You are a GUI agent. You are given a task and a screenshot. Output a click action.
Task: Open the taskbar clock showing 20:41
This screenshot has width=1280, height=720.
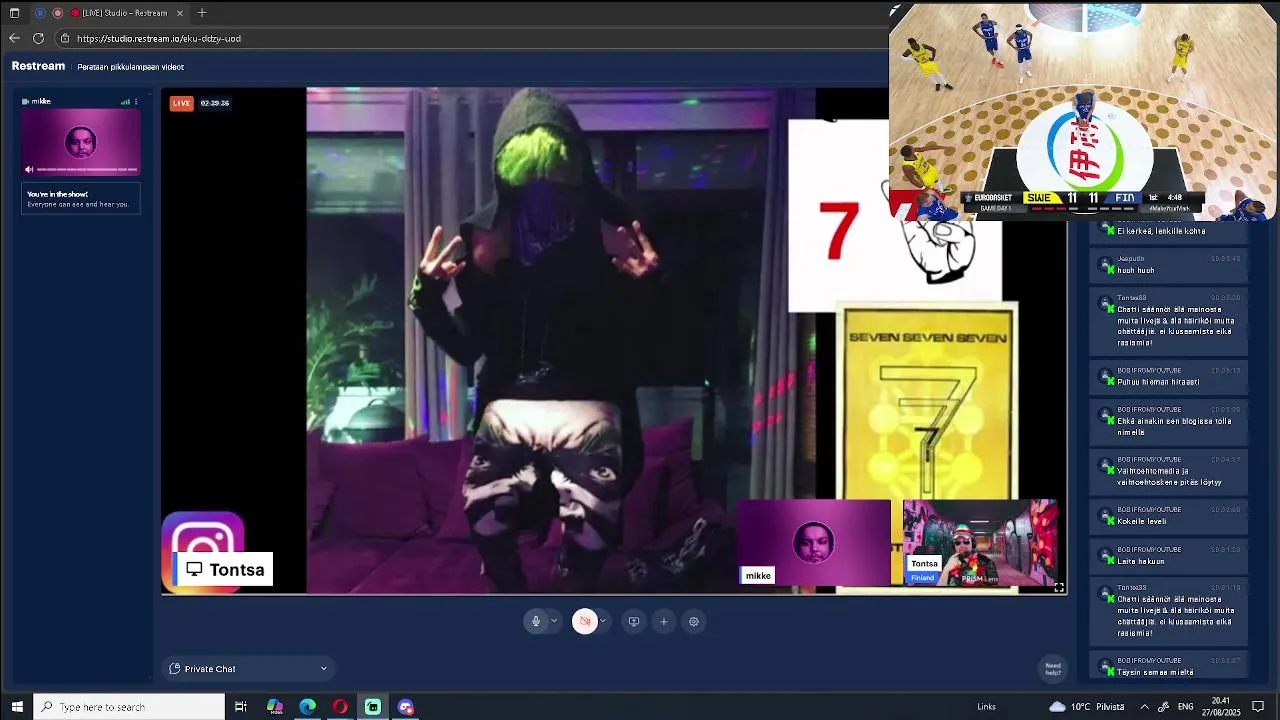(1221, 707)
